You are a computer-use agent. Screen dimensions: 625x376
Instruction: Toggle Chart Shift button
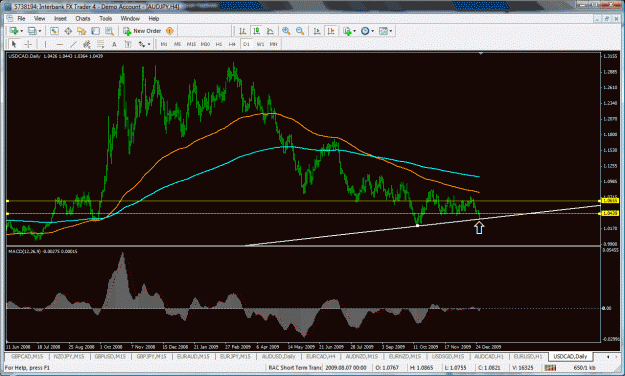pyautogui.click(x=331, y=31)
